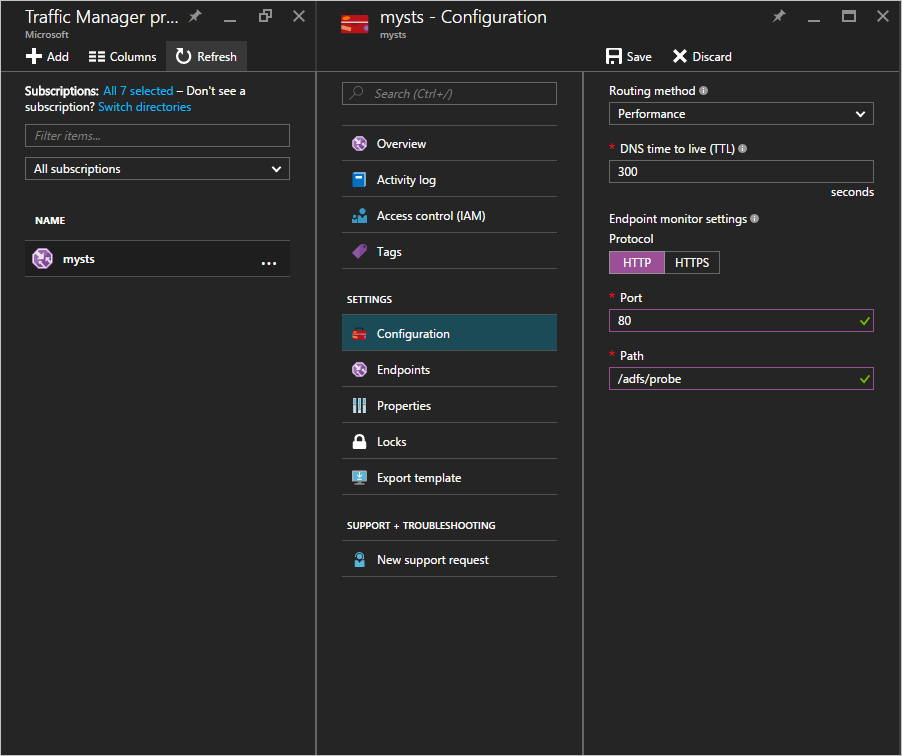Click the Discard X icon
Screen dimensions: 902x756
pyautogui.click(x=680, y=57)
